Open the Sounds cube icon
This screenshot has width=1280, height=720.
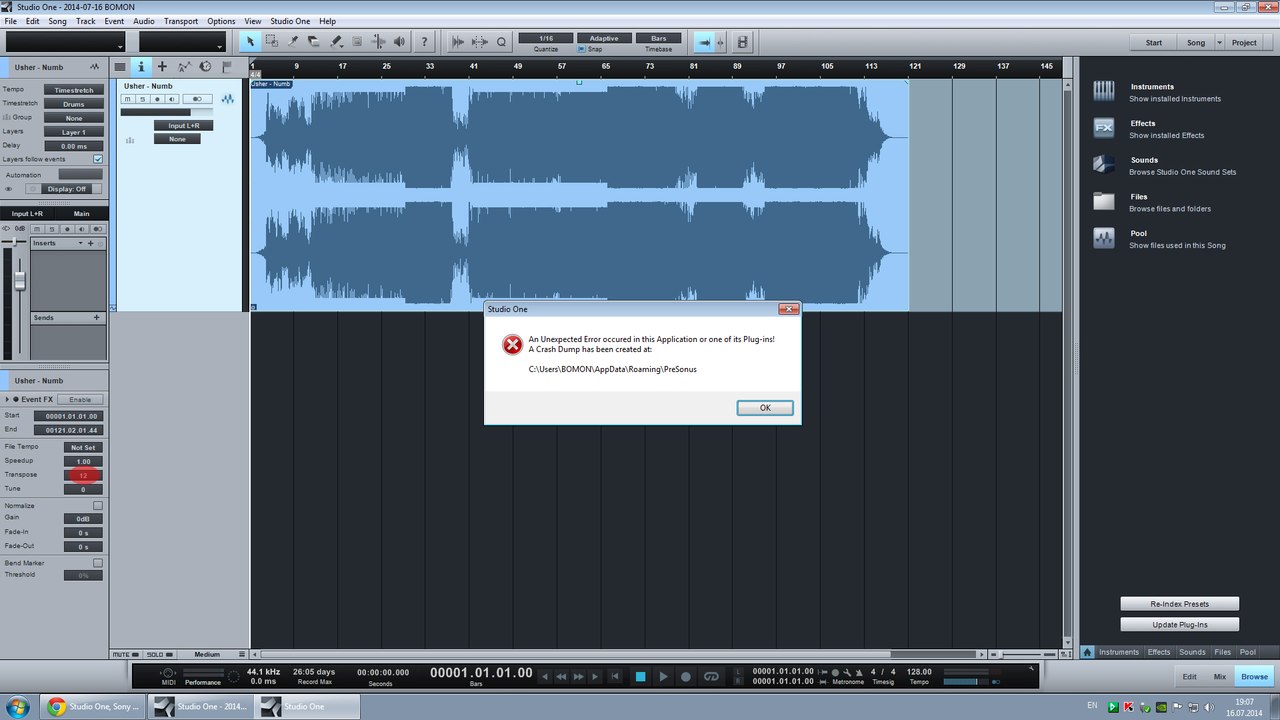[x=1104, y=165]
